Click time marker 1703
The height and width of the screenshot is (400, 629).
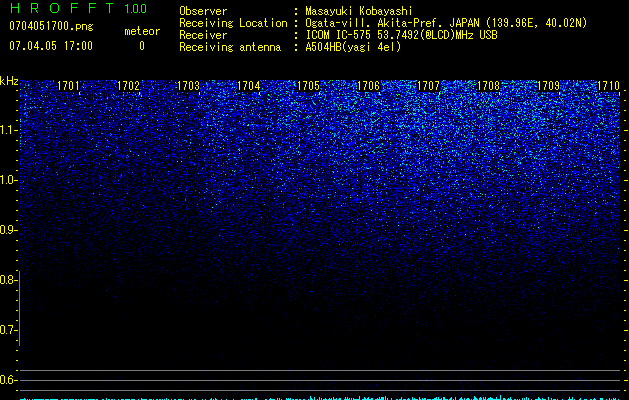[x=188, y=86]
